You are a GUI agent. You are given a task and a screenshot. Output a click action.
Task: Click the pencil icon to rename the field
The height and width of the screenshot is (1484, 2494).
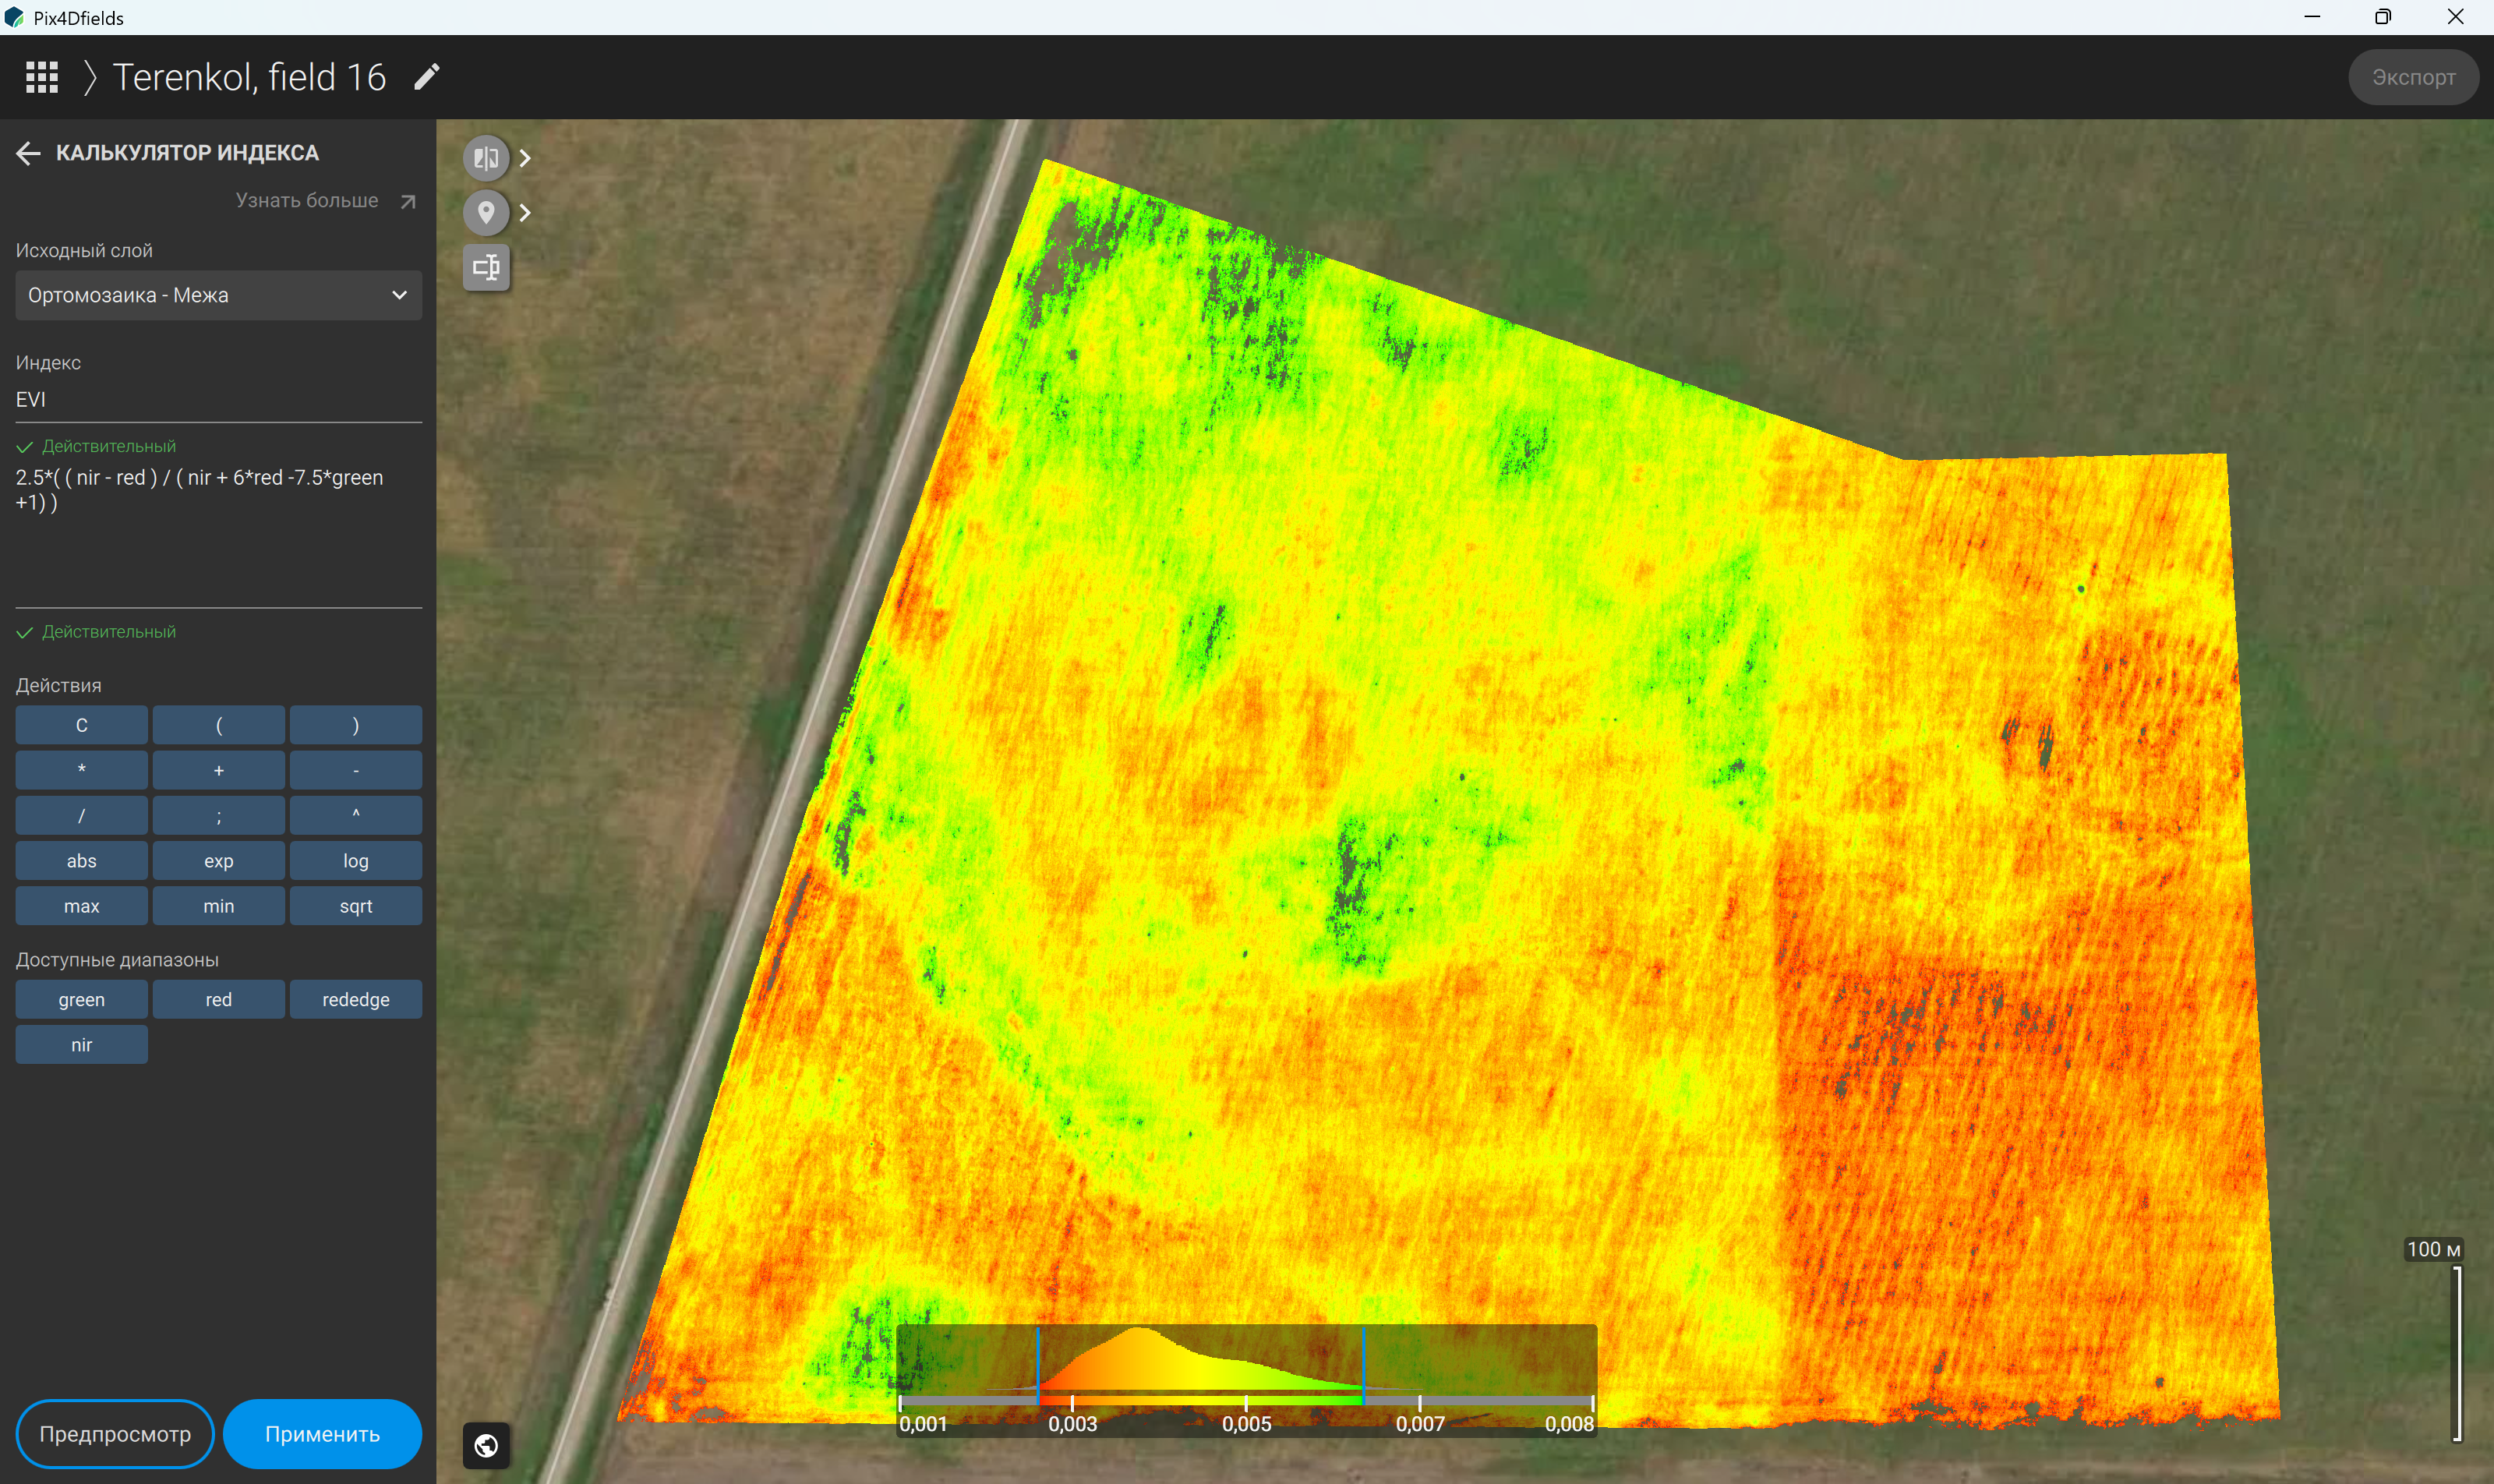click(427, 77)
